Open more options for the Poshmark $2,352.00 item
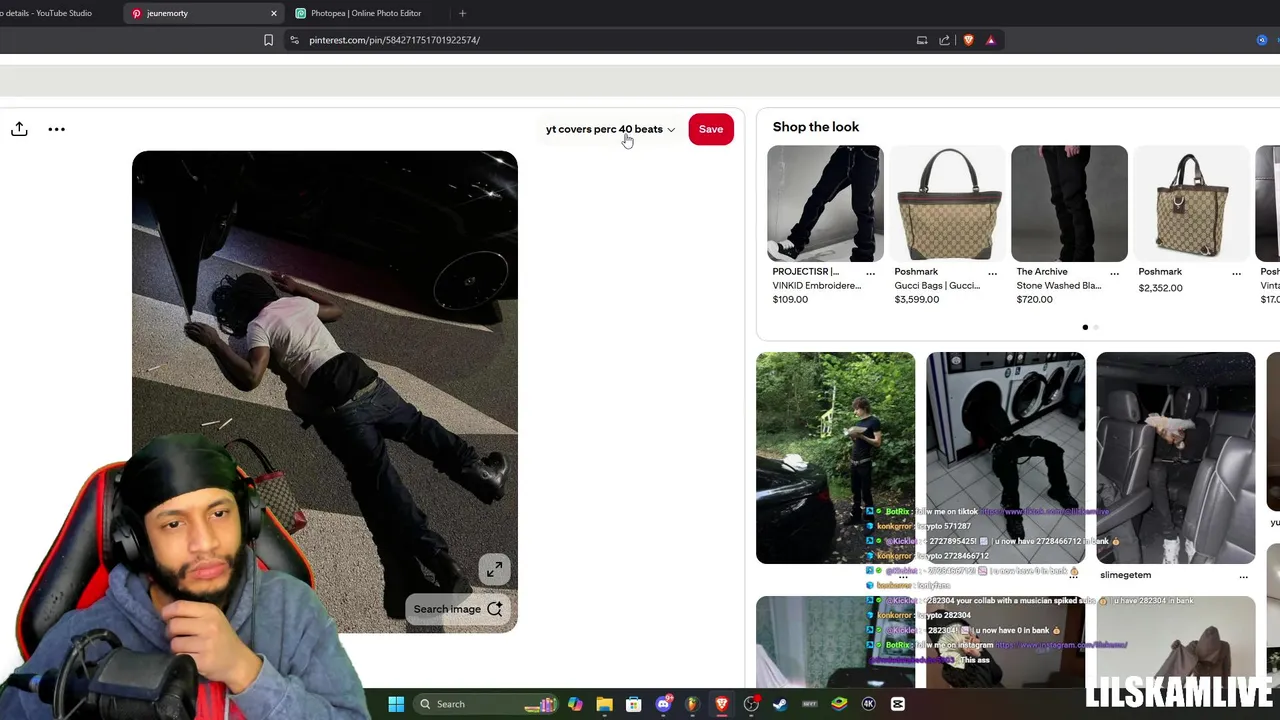 tap(1236, 273)
